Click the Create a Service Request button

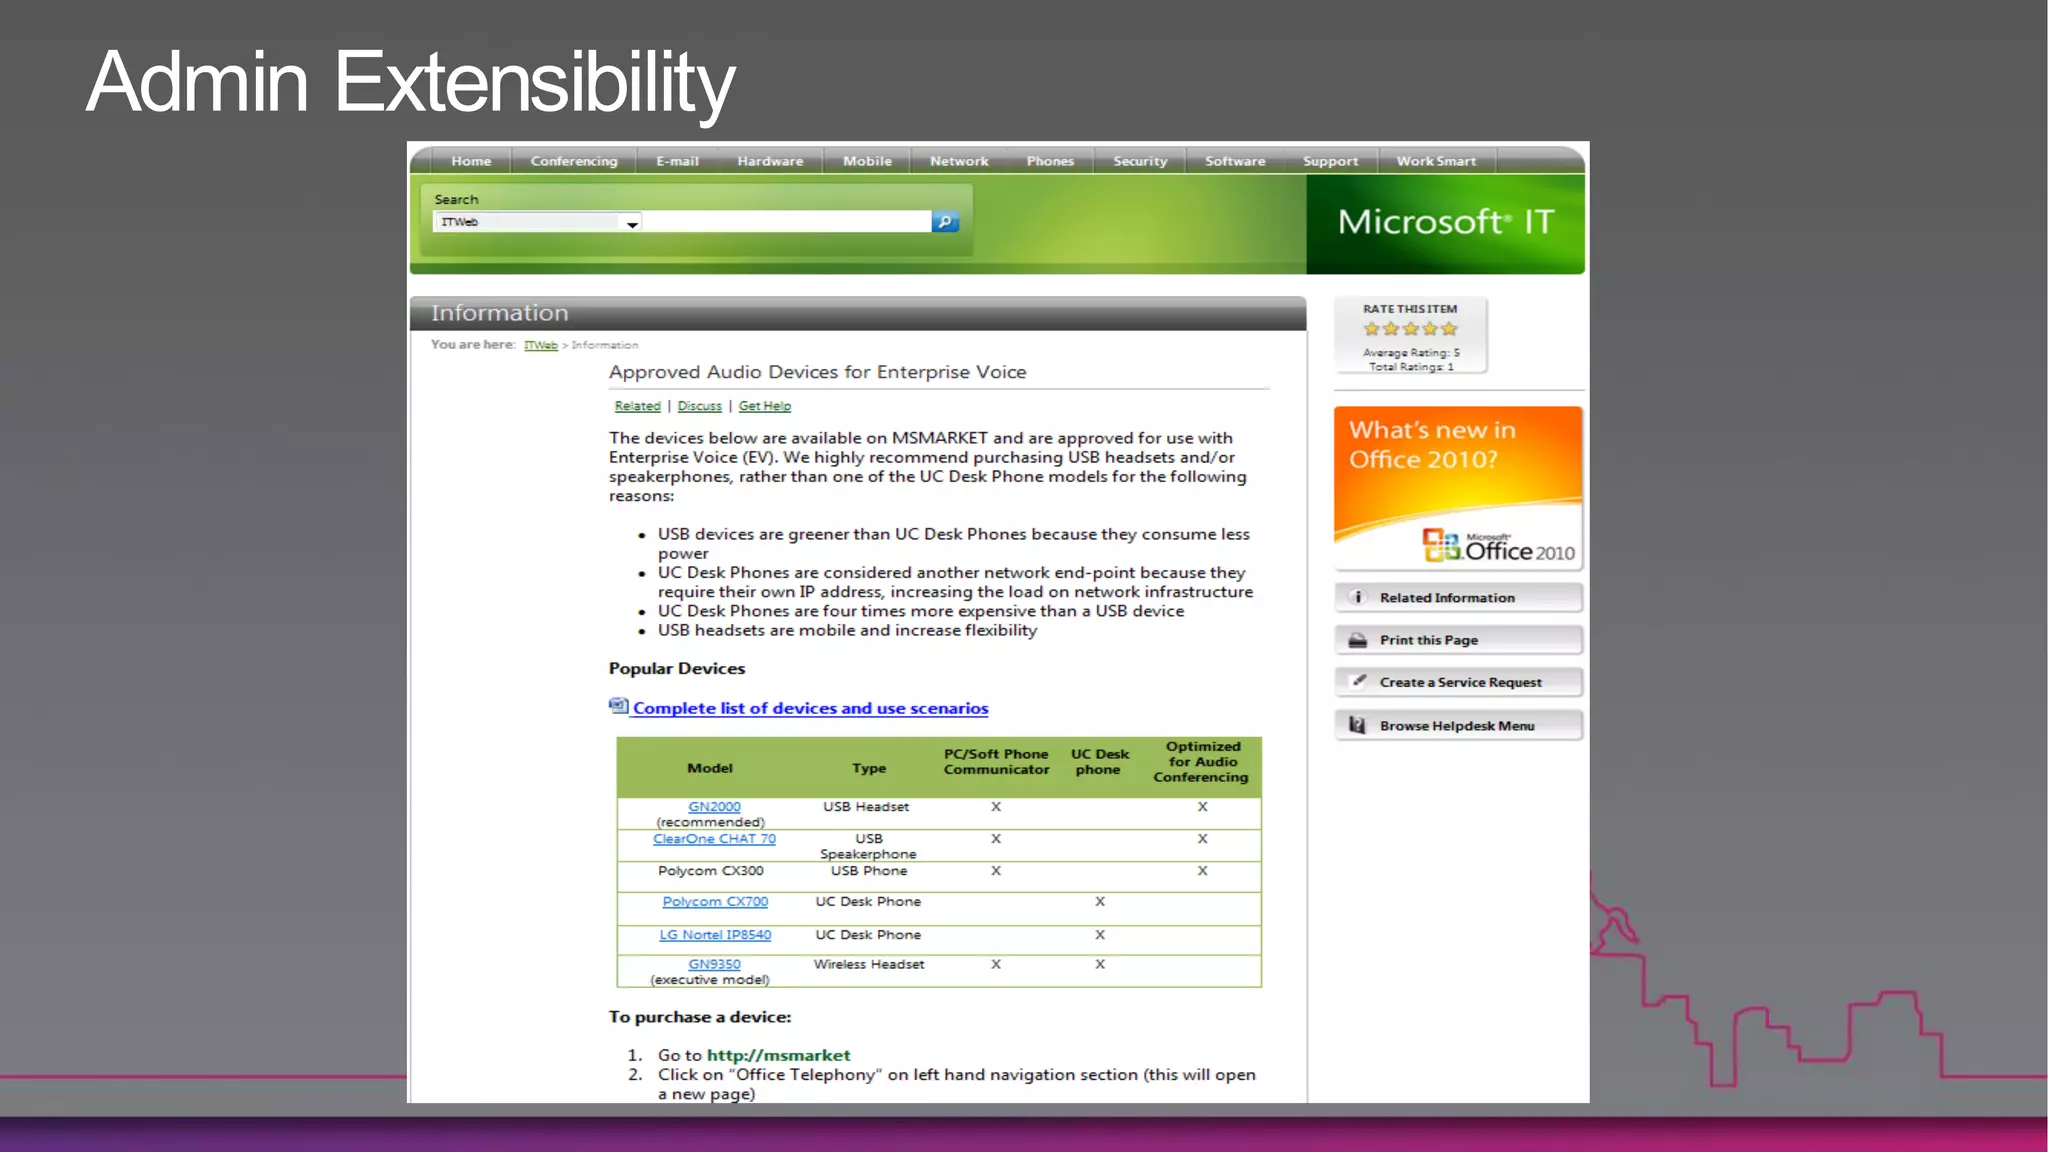coord(1458,682)
